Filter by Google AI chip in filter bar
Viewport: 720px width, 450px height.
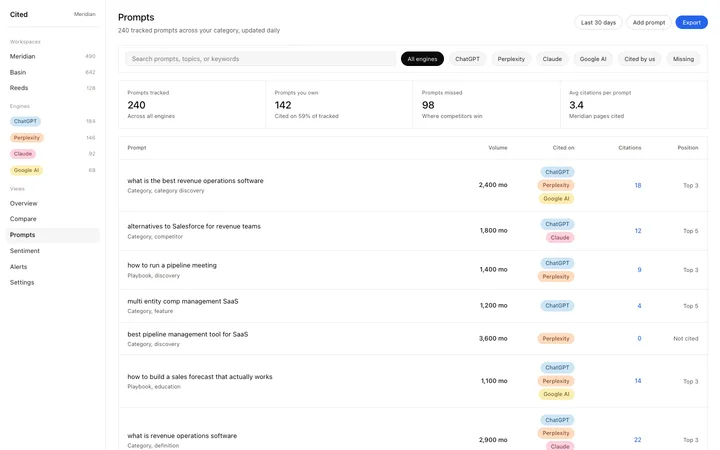point(593,59)
